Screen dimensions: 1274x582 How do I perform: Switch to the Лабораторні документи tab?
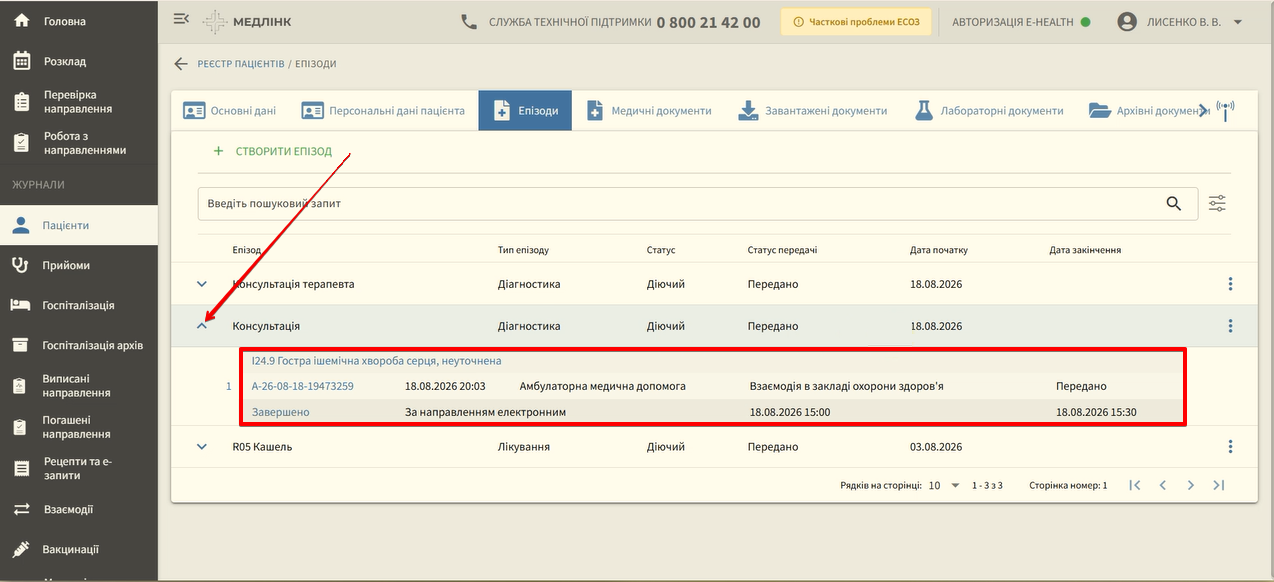pos(988,110)
